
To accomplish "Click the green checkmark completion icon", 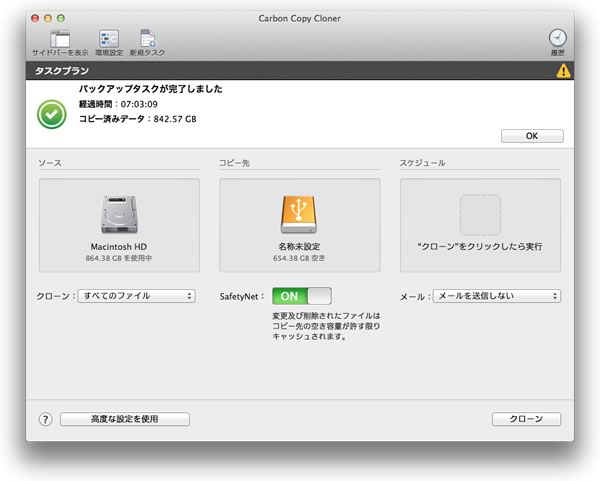I will tap(52, 114).
